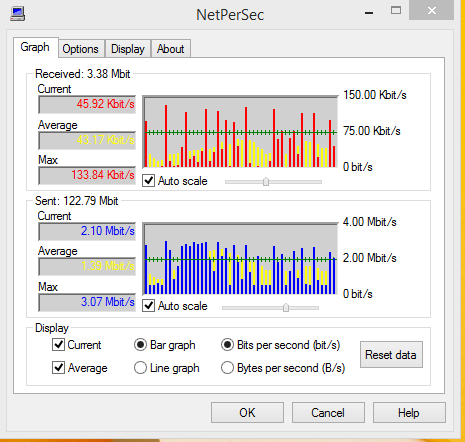This screenshot has height=442, width=465.
Task: Close the NetPerSec window
Action: (x=432, y=10)
